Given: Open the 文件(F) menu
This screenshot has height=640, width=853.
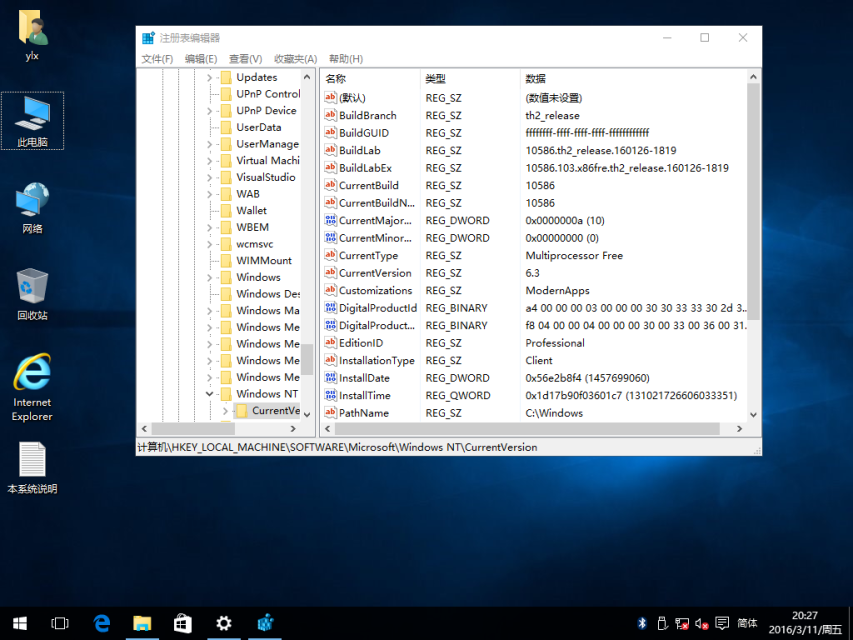Looking at the screenshot, I should (x=157, y=59).
